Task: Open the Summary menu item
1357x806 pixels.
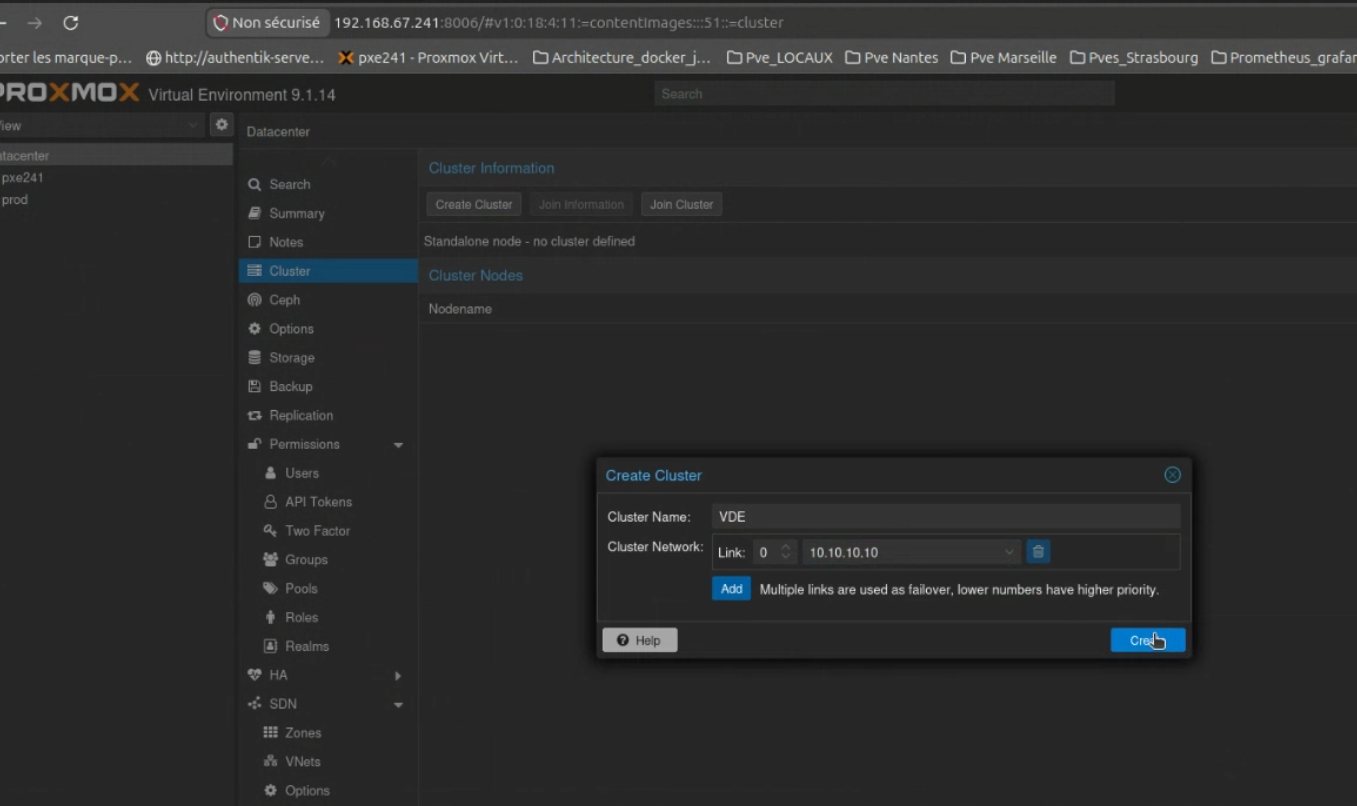Action: pyautogui.click(x=328, y=214)
